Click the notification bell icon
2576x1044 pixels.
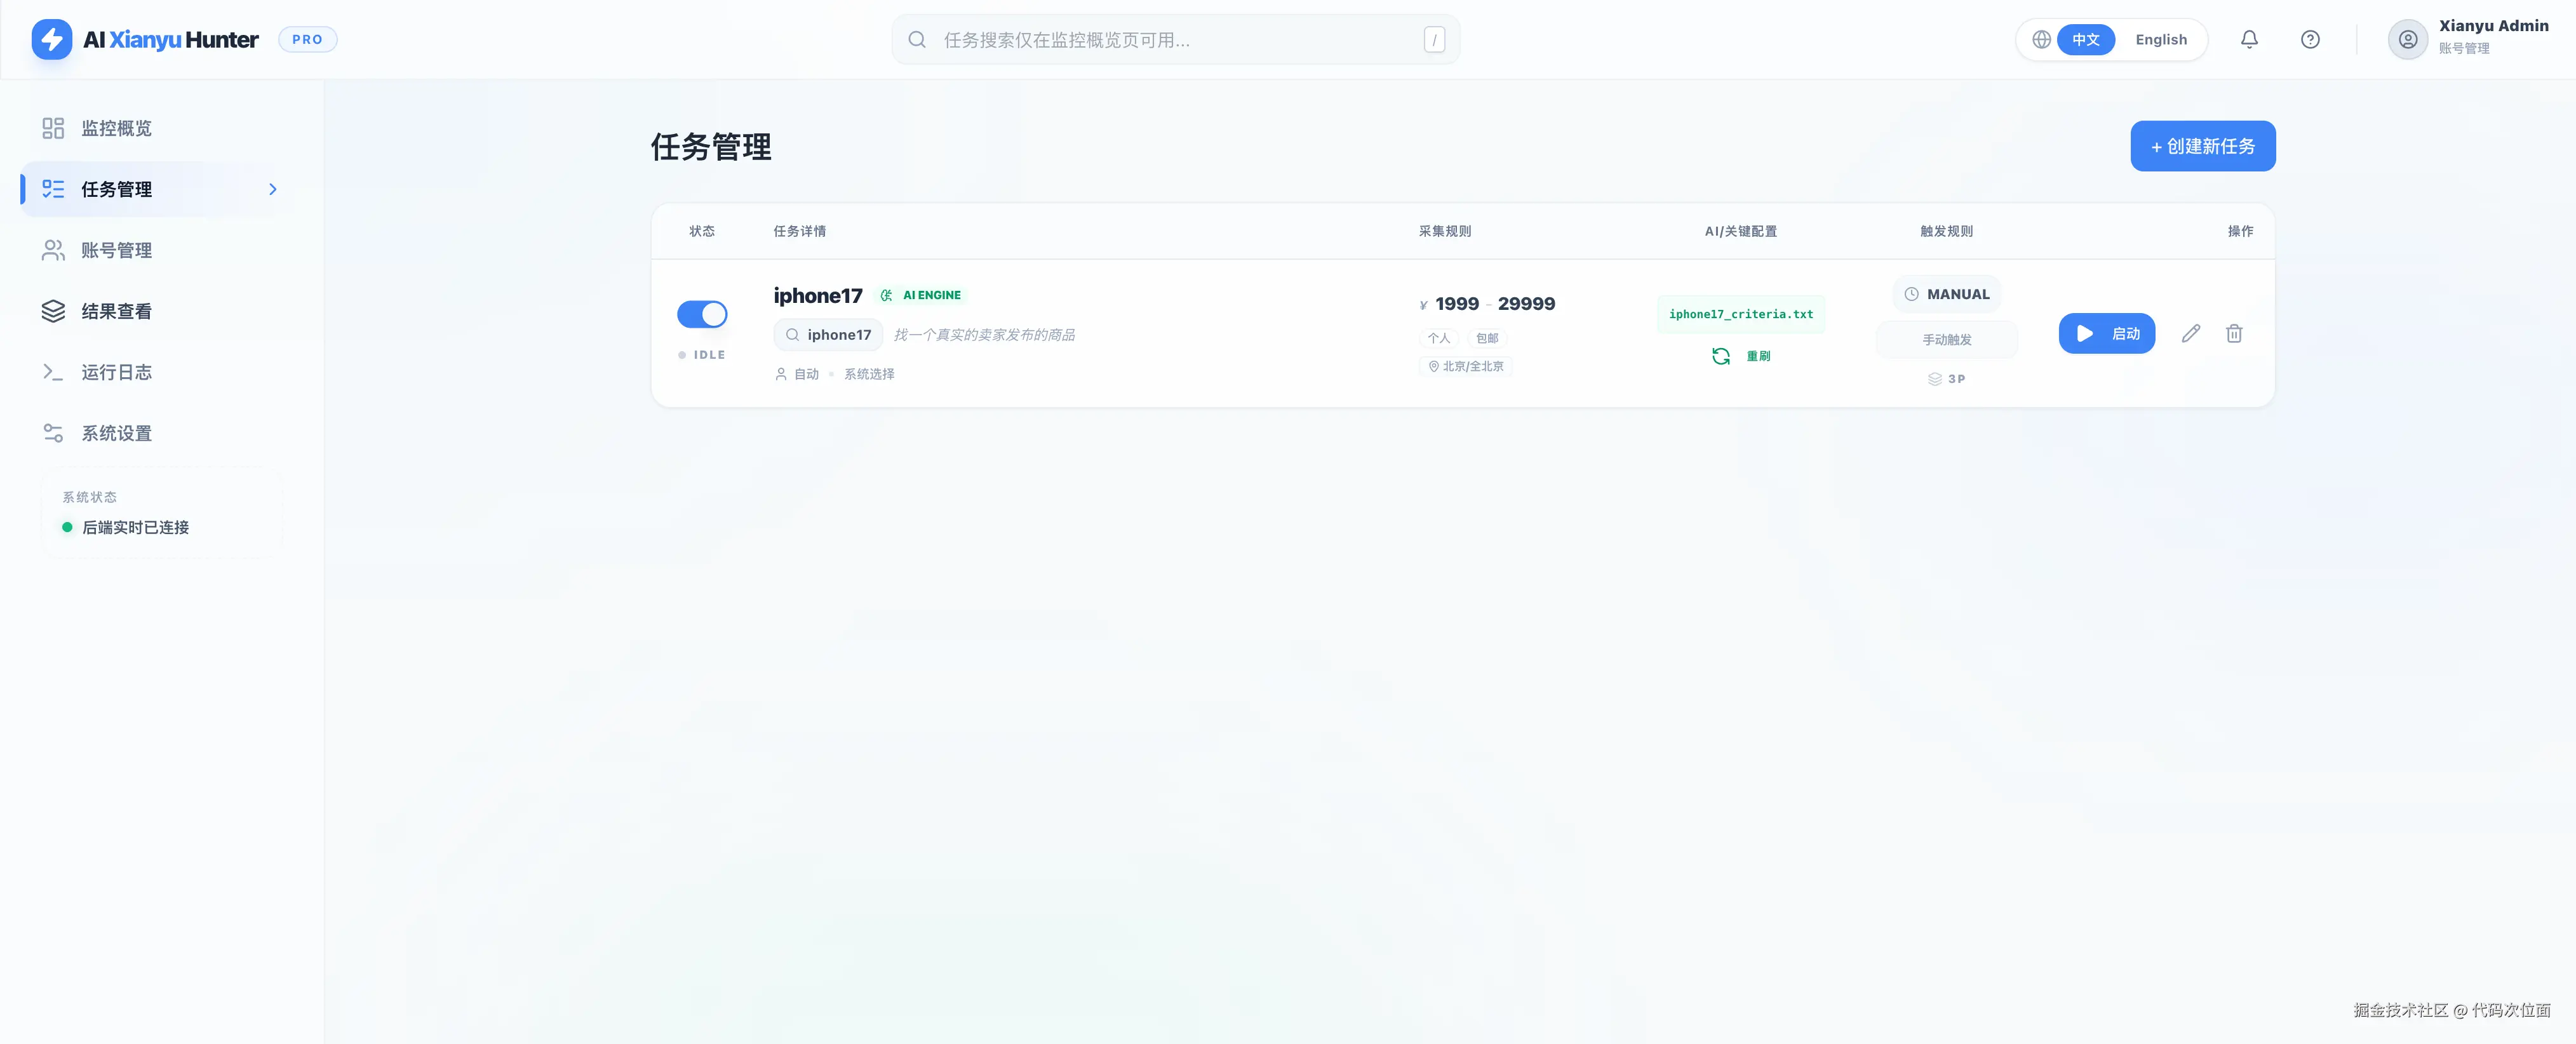(x=2249, y=40)
